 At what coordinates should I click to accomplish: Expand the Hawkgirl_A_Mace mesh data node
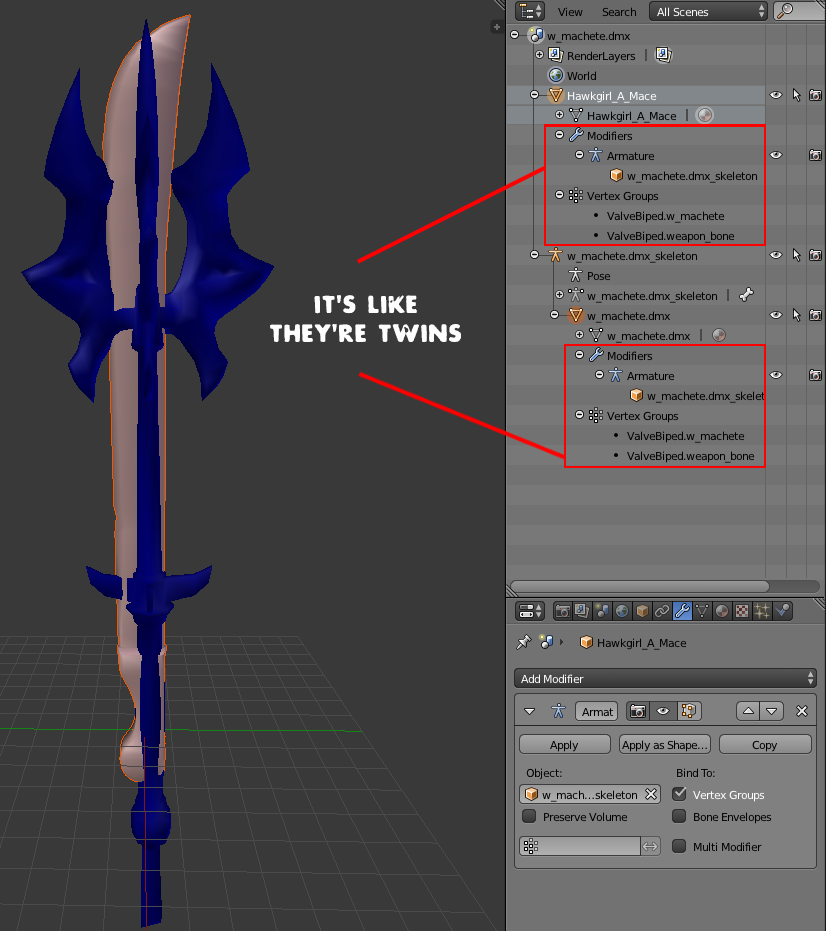pos(559,115)
